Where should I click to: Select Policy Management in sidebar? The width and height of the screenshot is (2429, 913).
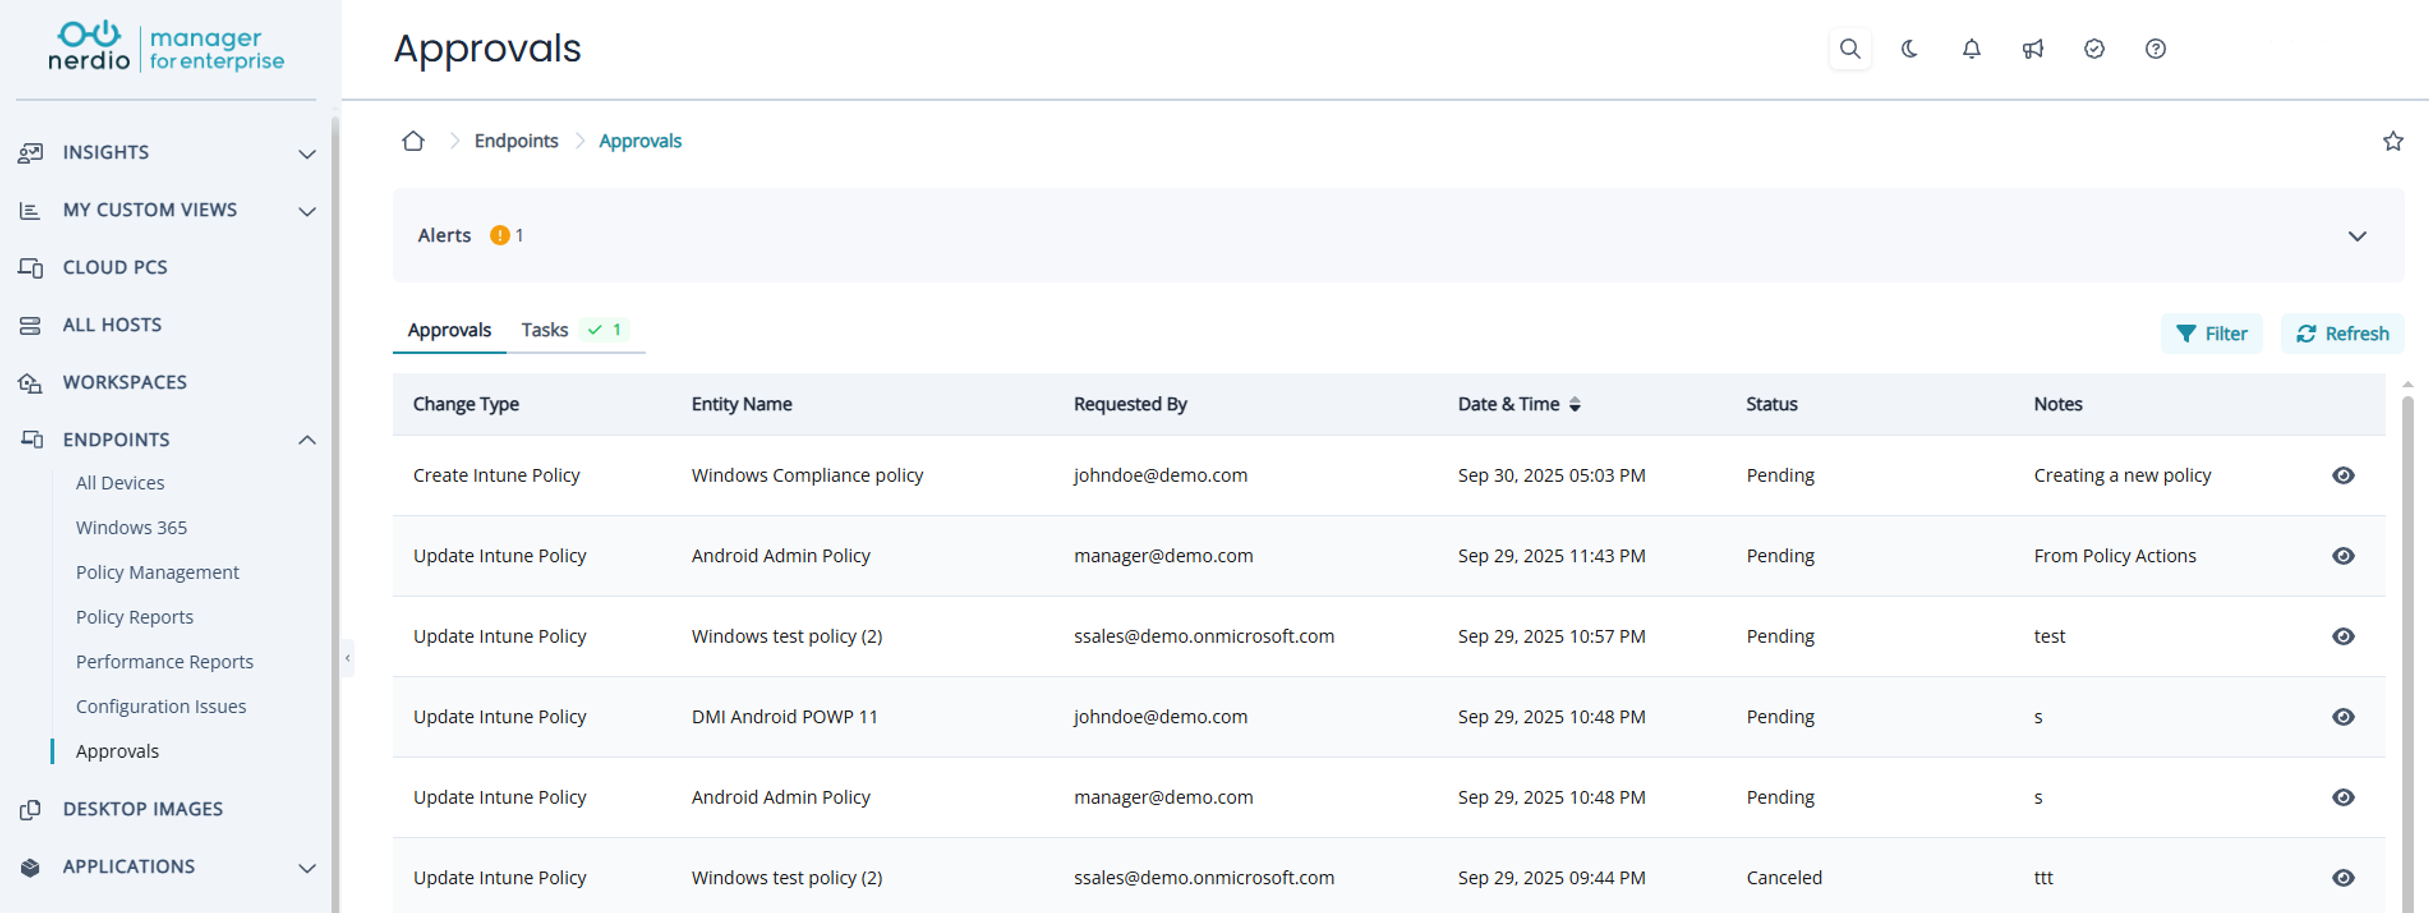(x=157, y=572)
